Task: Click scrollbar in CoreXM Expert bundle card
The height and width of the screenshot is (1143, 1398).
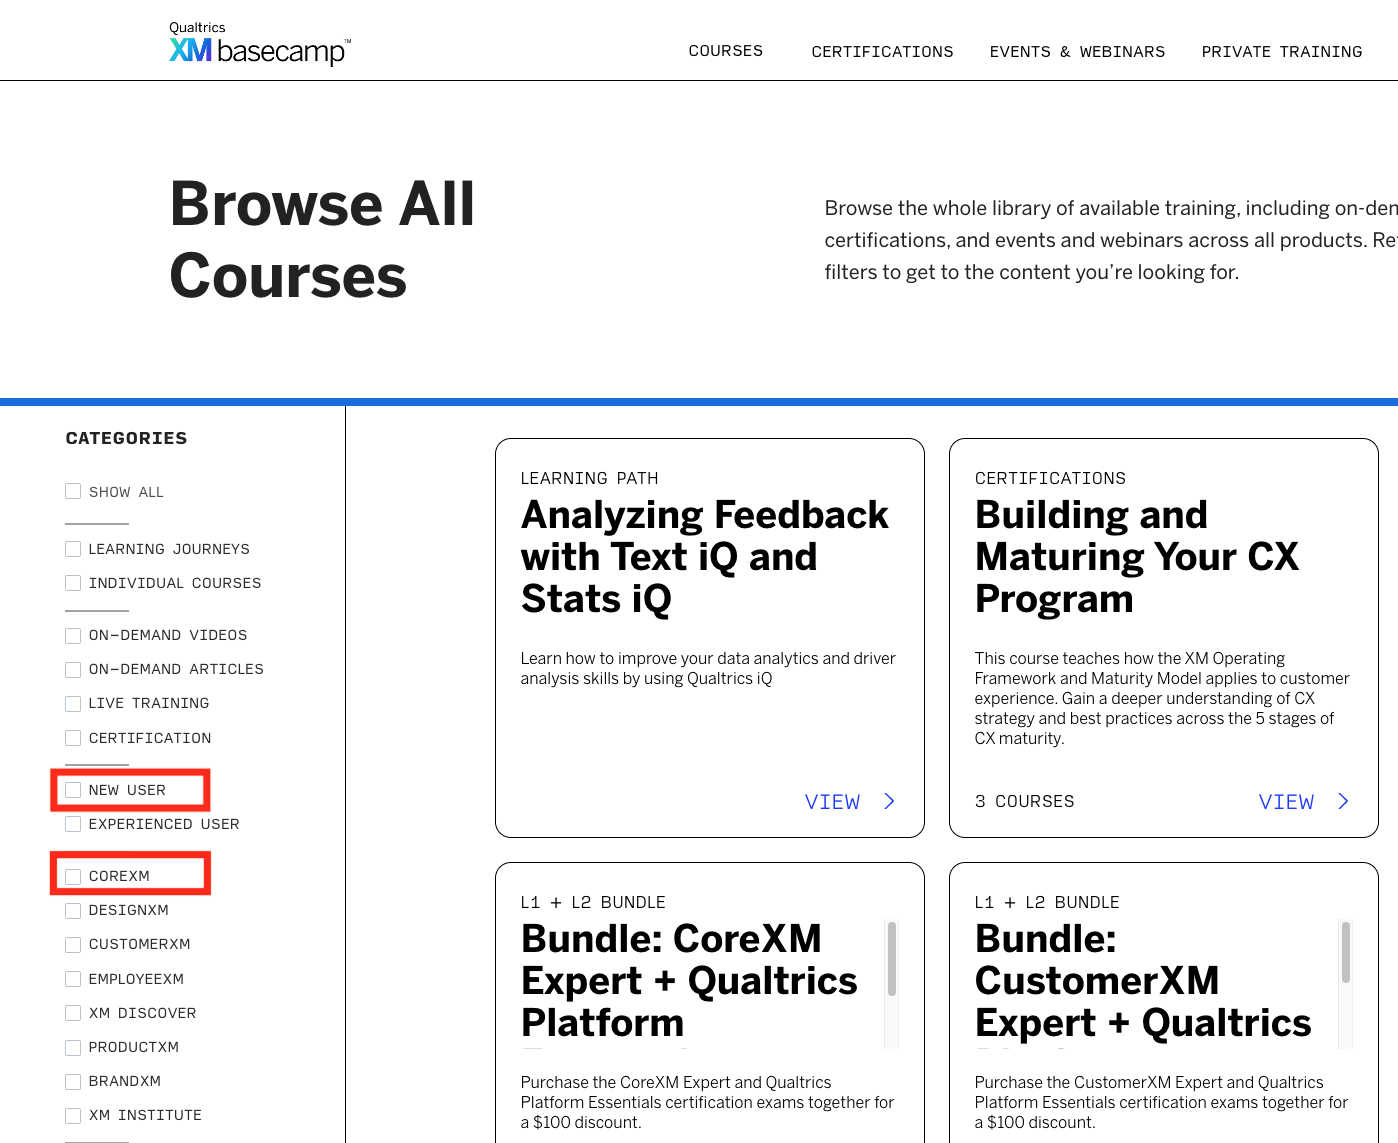Action: (x=891, y=960)
